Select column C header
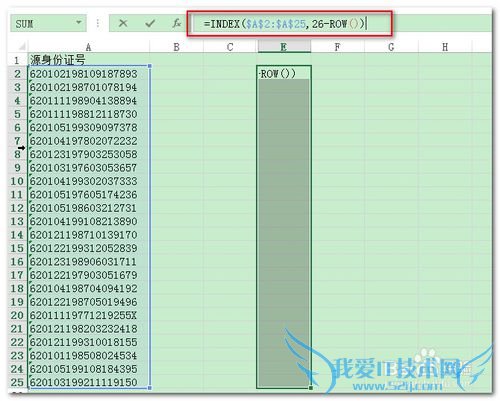The image size is (500, 401). pyautogui.click(x=230, y=47)
